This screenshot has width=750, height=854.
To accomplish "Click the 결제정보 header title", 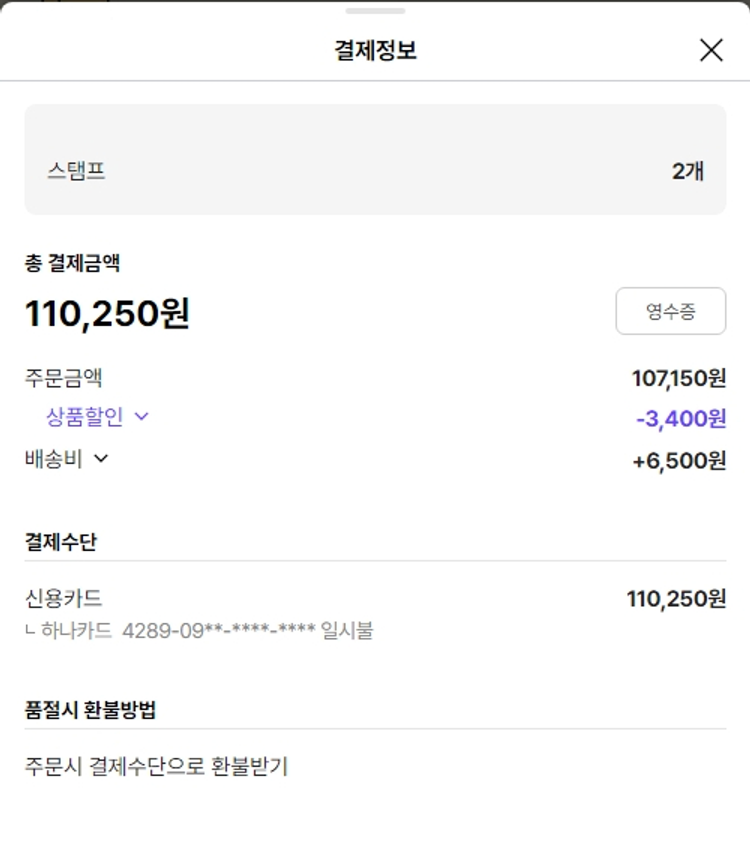I will 375,50.
